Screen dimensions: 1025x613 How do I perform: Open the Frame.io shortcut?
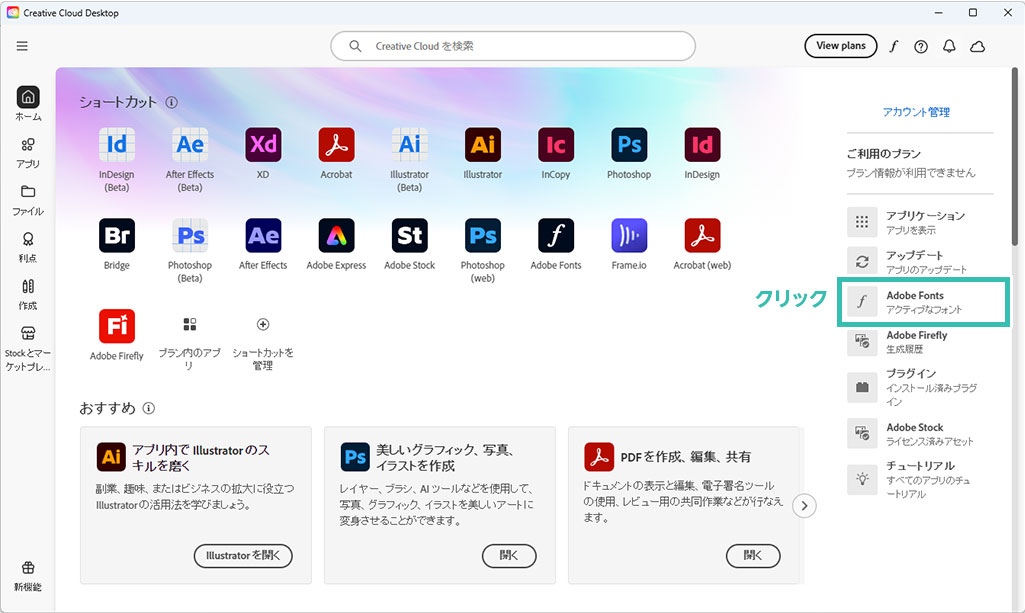pos(629,236)
